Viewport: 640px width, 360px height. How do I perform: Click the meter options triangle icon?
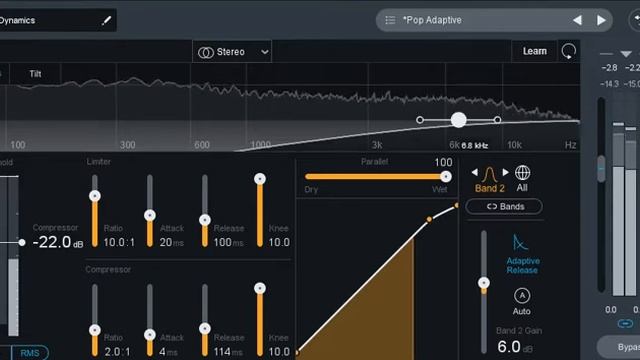[x=626, y=54]
